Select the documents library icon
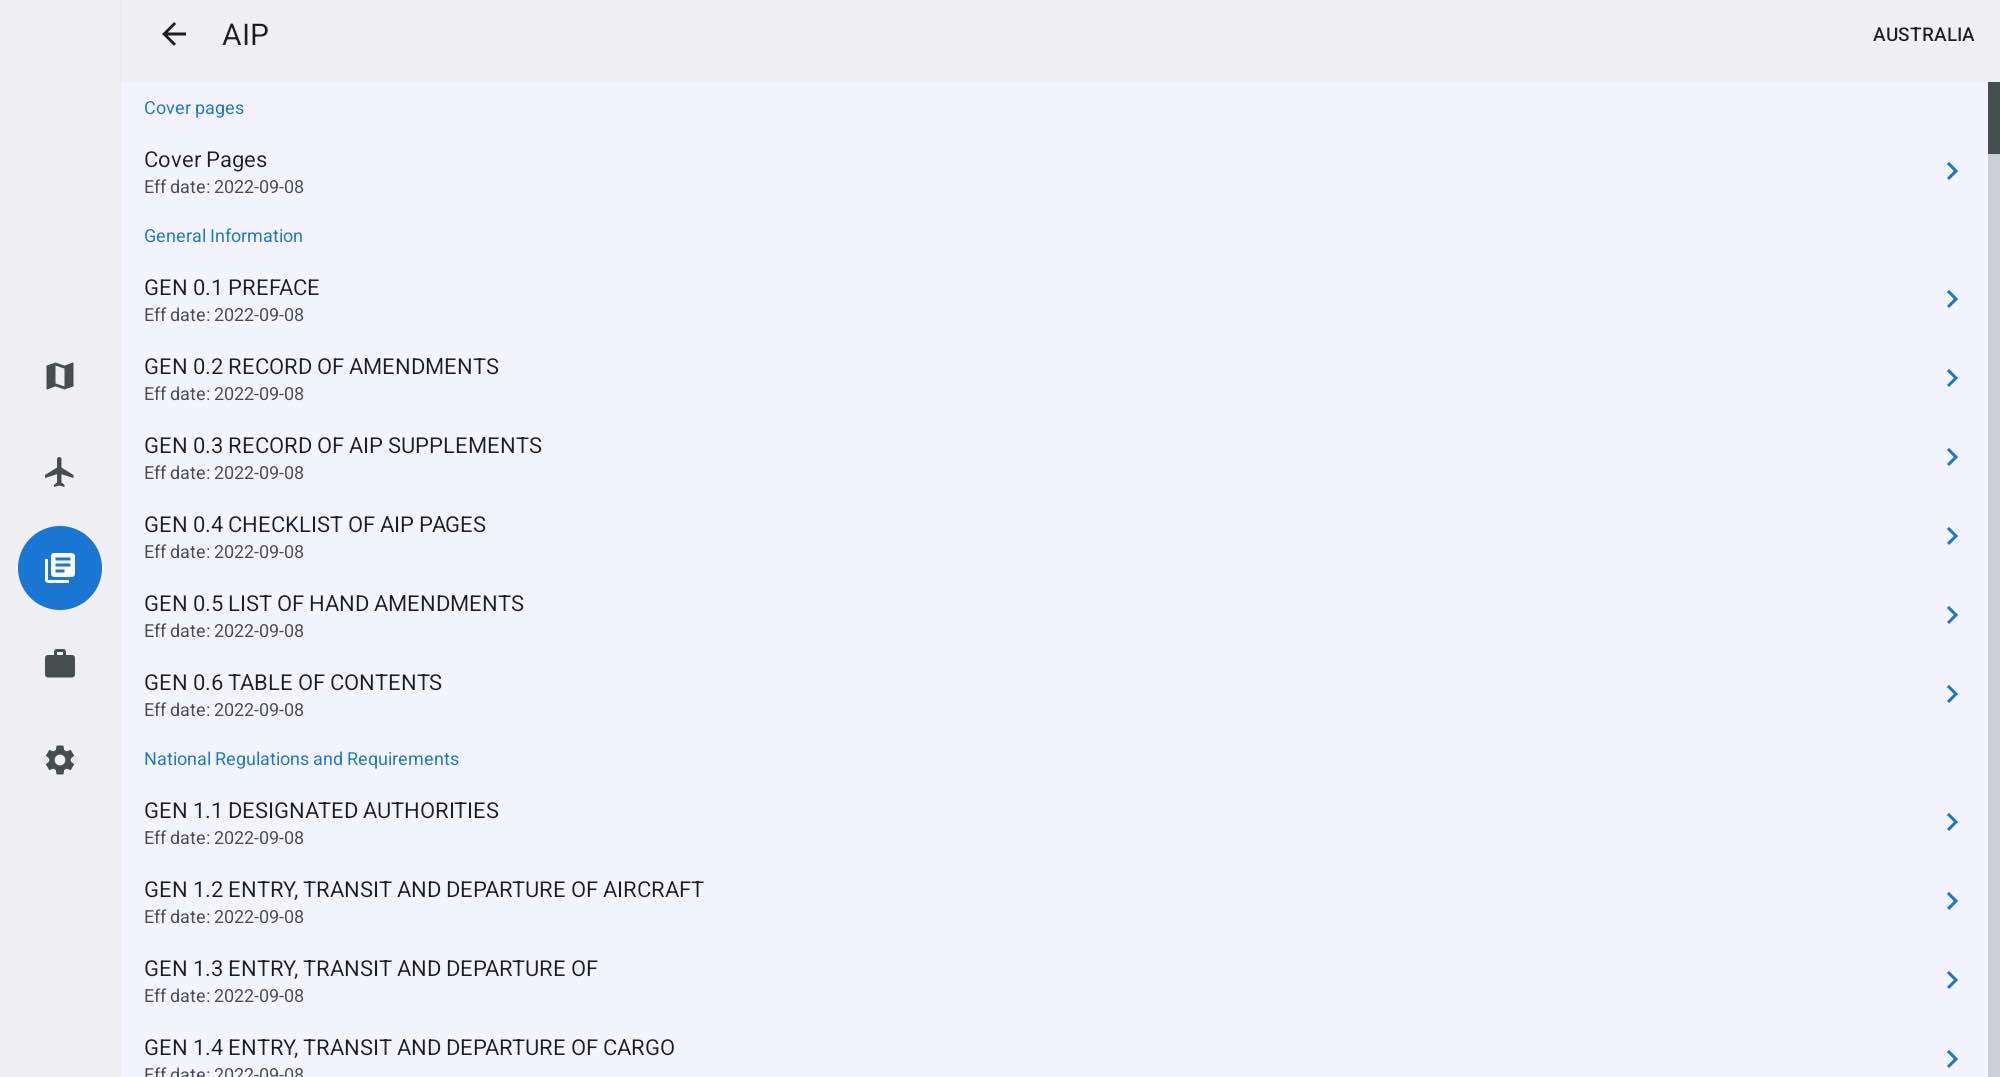Screen dimensions: 2000x1077 (60, 568)
